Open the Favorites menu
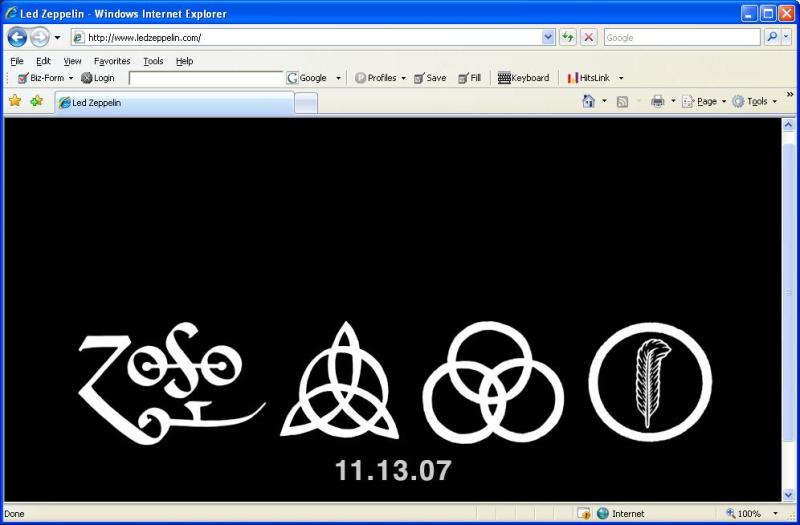The width and height of the screenshot is (800, 525). [x=112, y=61]
